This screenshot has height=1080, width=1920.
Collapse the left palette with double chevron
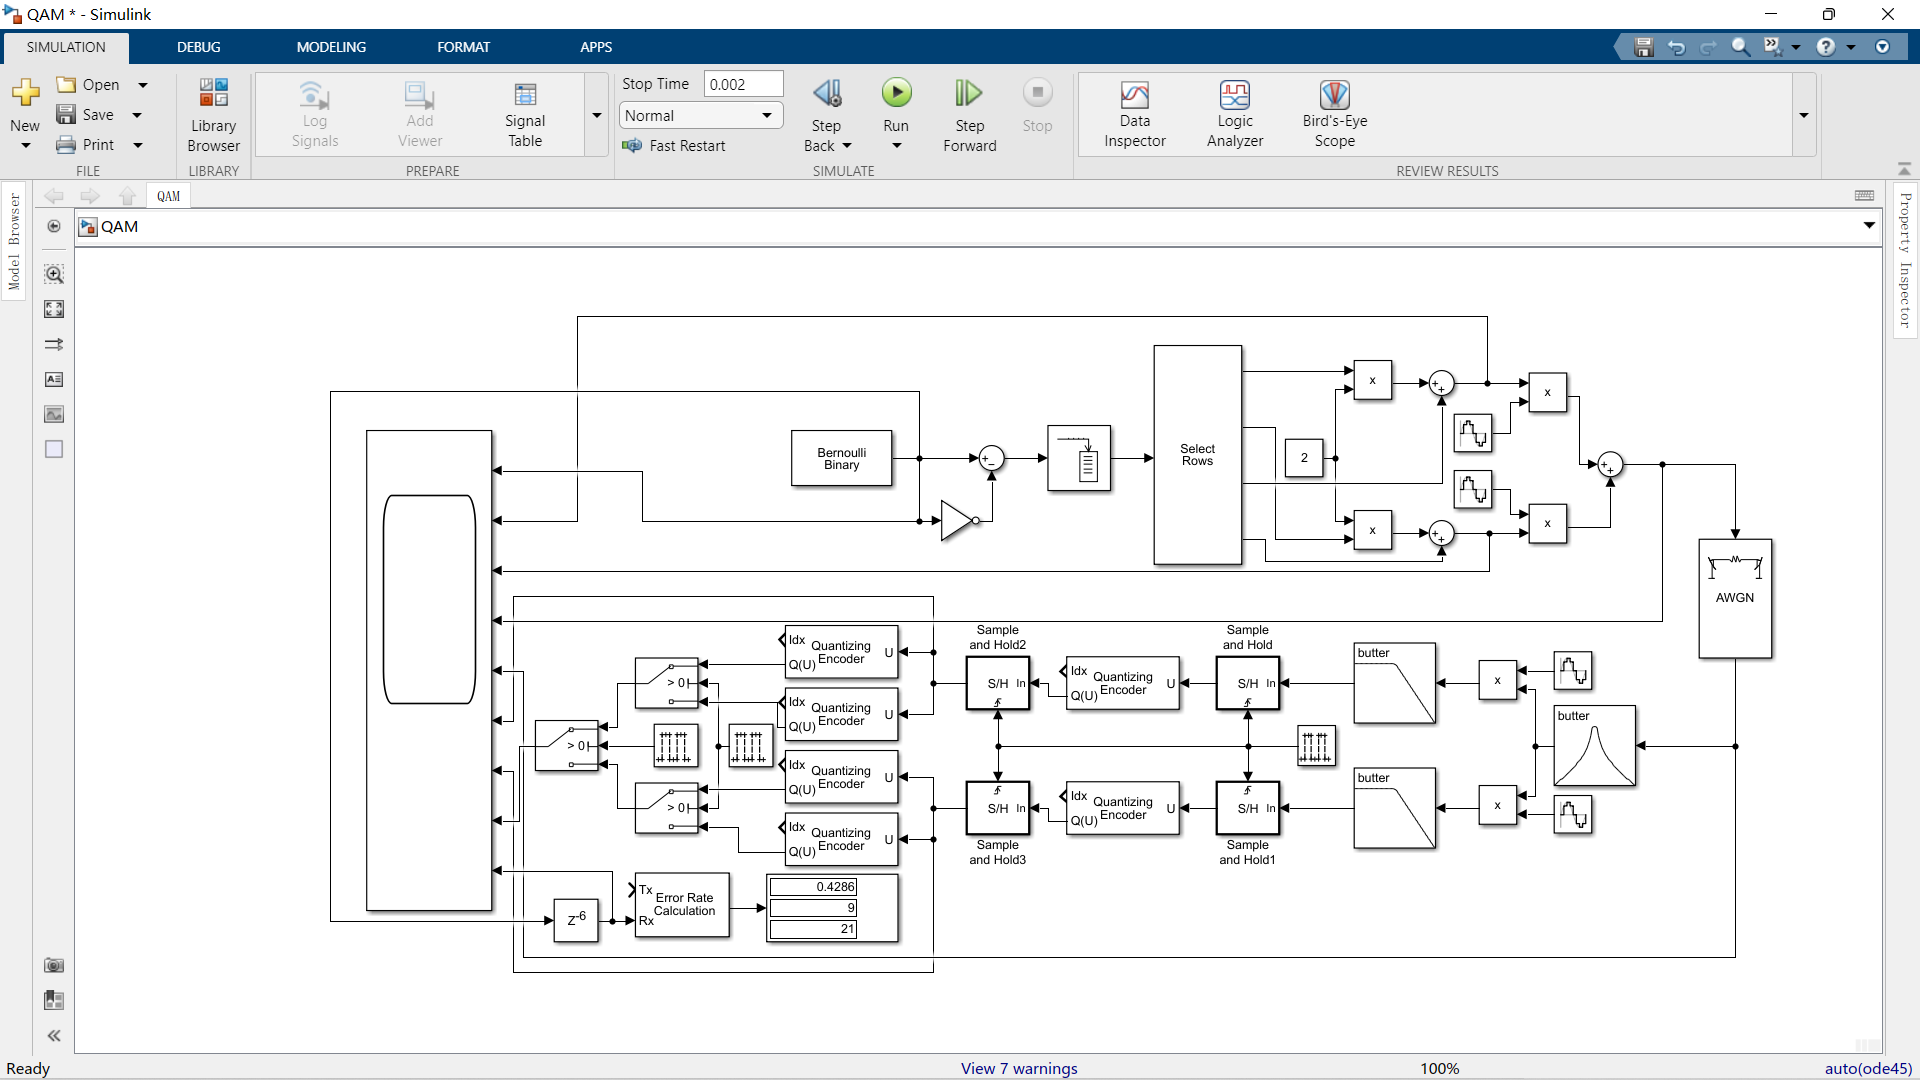(54, 1036)
